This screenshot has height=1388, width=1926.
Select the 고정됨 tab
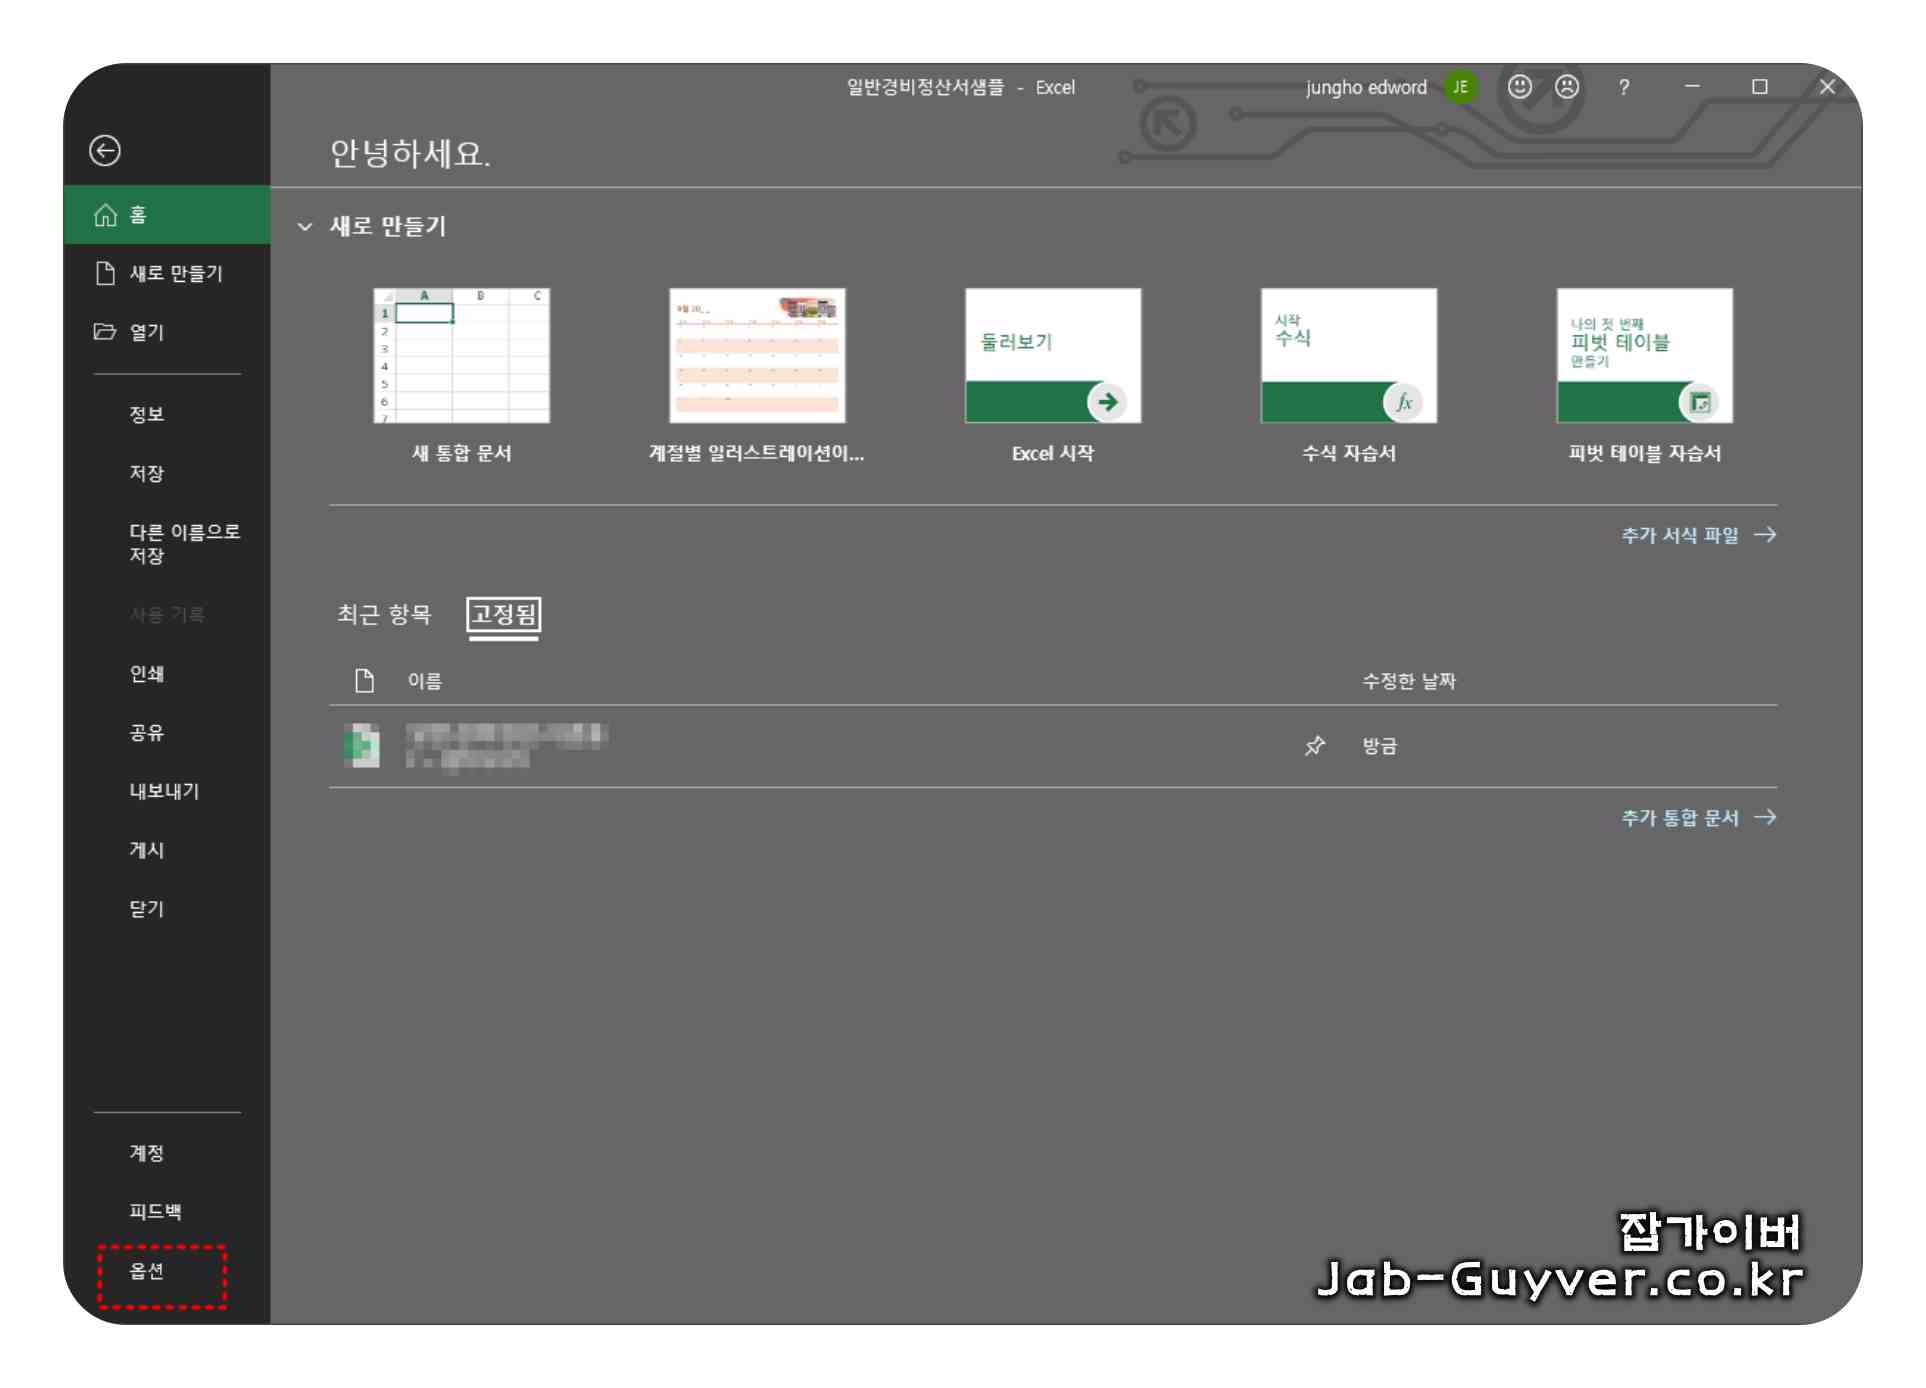click(504, 614)
